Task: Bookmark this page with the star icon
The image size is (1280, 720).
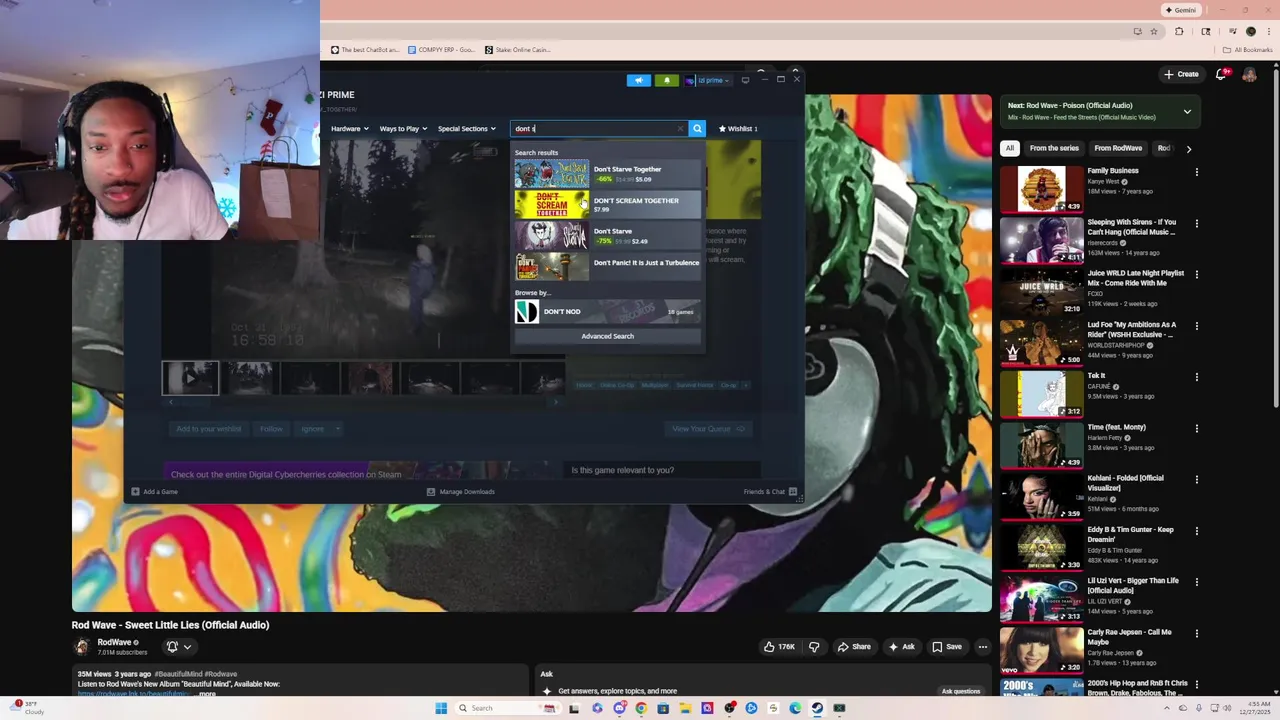Action: tap(1154, 31)
